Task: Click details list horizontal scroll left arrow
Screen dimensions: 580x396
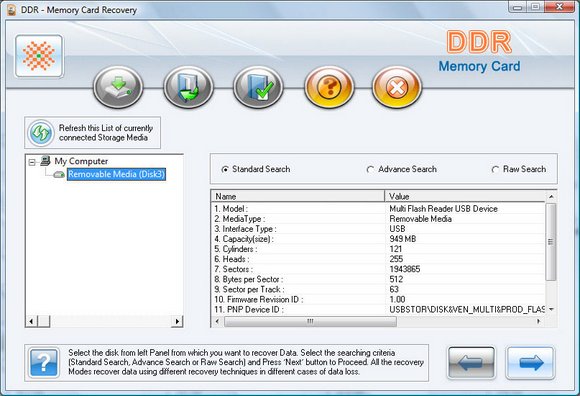Action: [218, 321]
